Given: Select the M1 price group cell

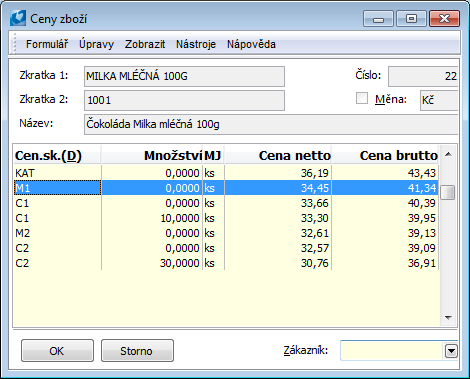Looking at the screenshot, I should [57, 188].
